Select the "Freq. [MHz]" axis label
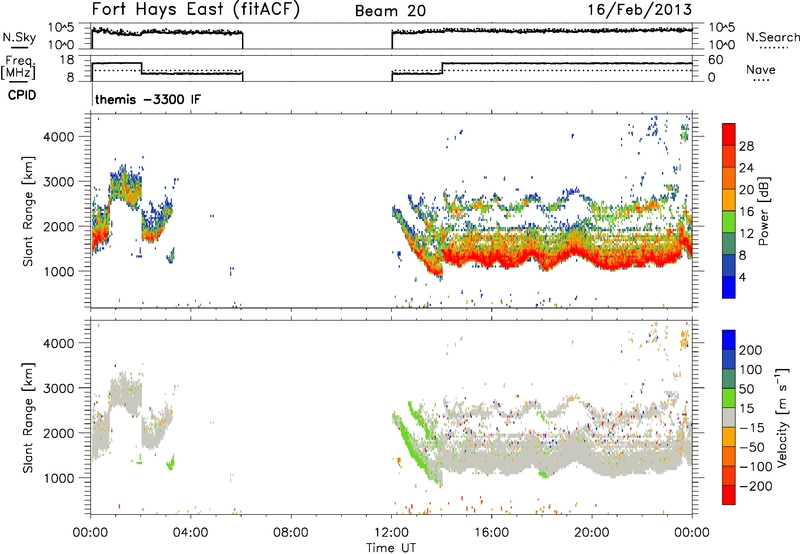 pyautogui.click(x=18, y=68)
